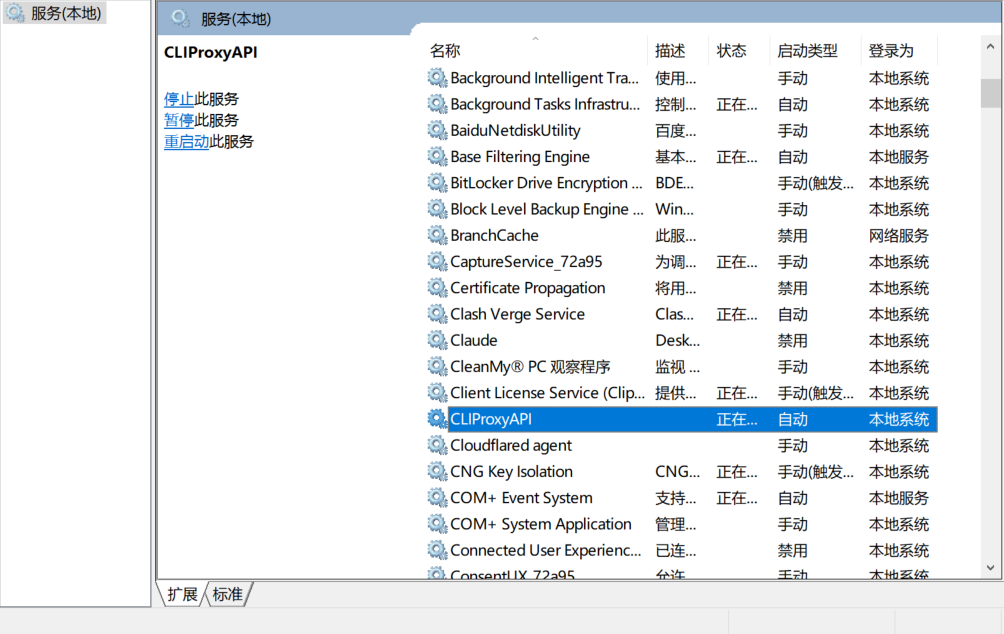This screenshot has width=1004, height=634.
Task: Select the Clash Verge Service name
Action: pos(517,314)
